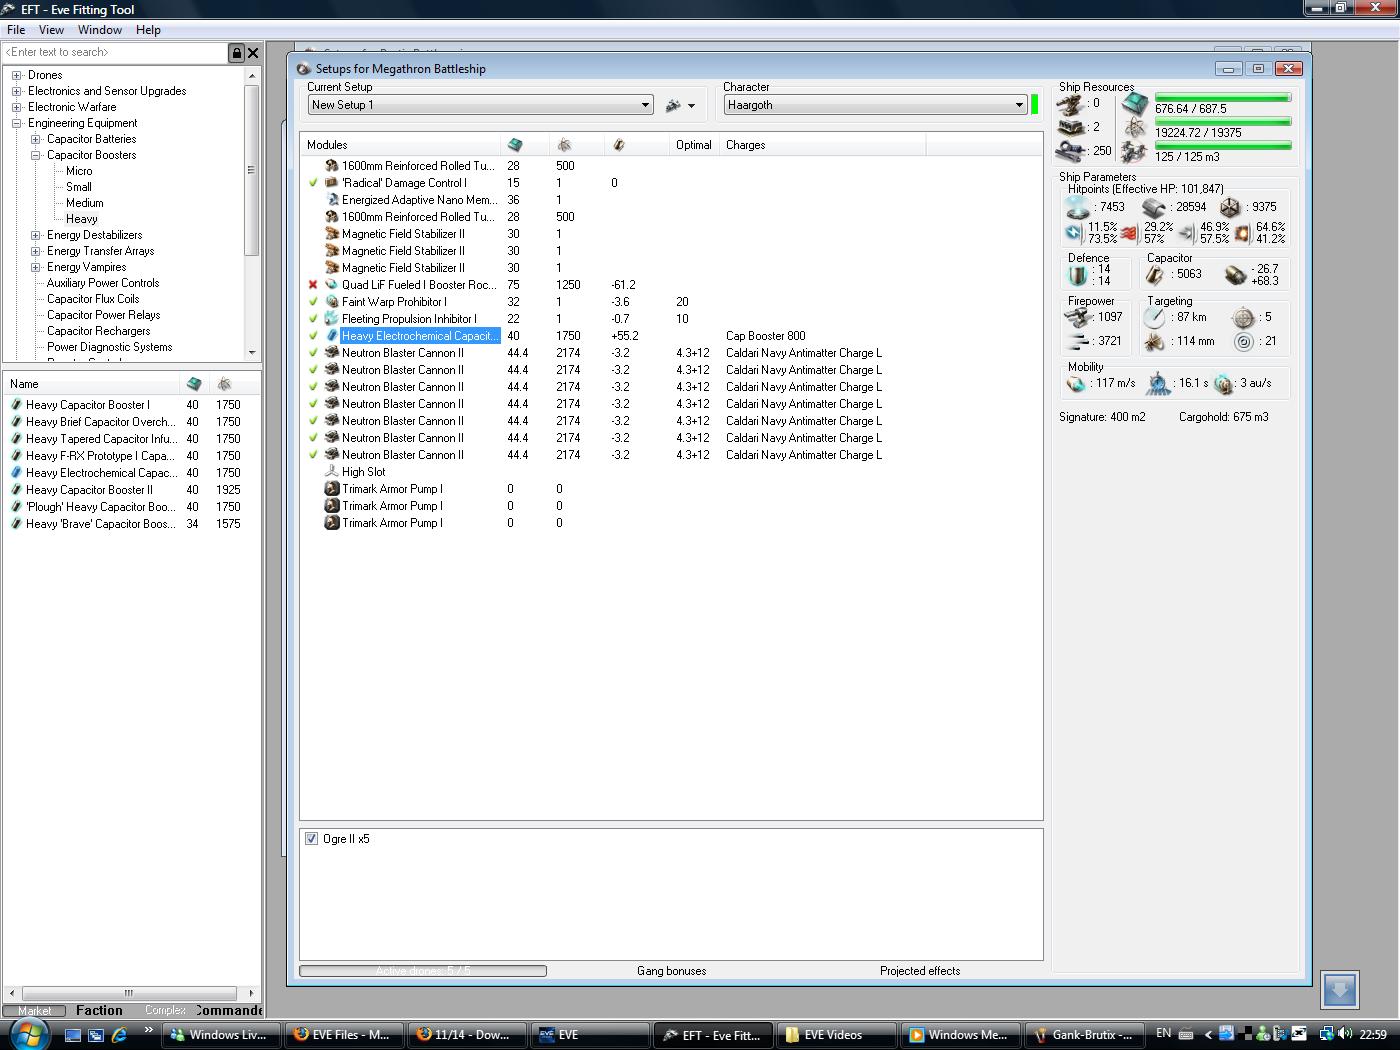
Task: Toggle status of Fleeting Propulsion Inhibitor I
Action: click(x=313, y=319)
